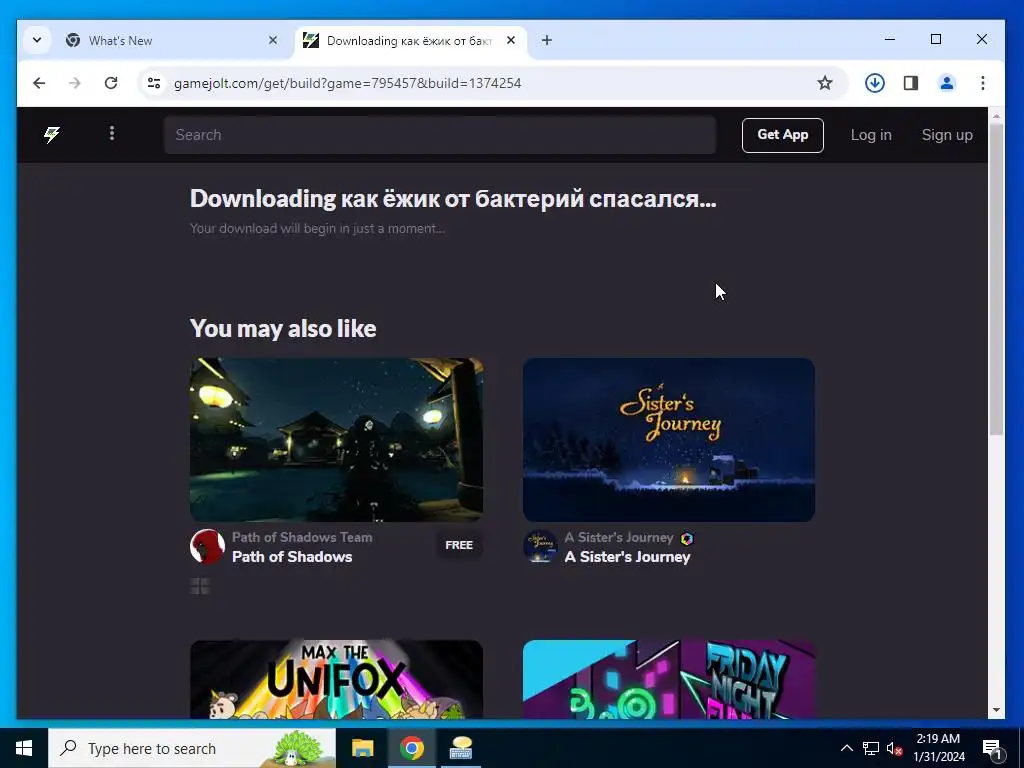Close the What's New tab

pyautogui.click(x=273, y=40)
